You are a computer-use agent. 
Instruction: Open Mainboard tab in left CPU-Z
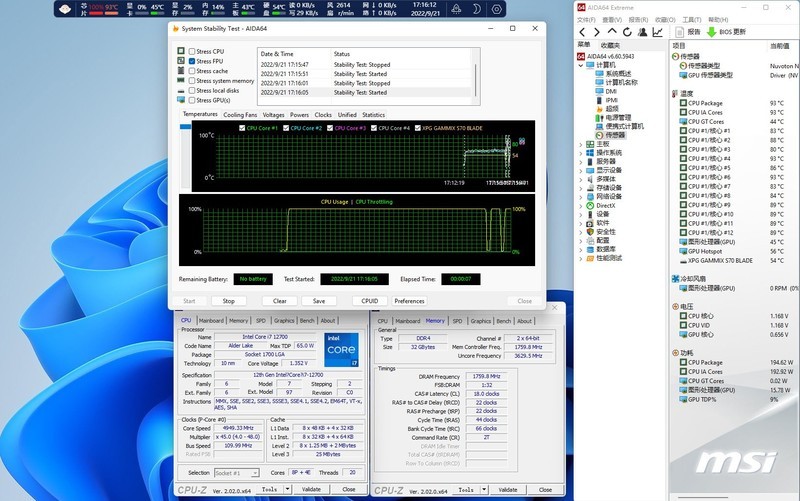211,321
